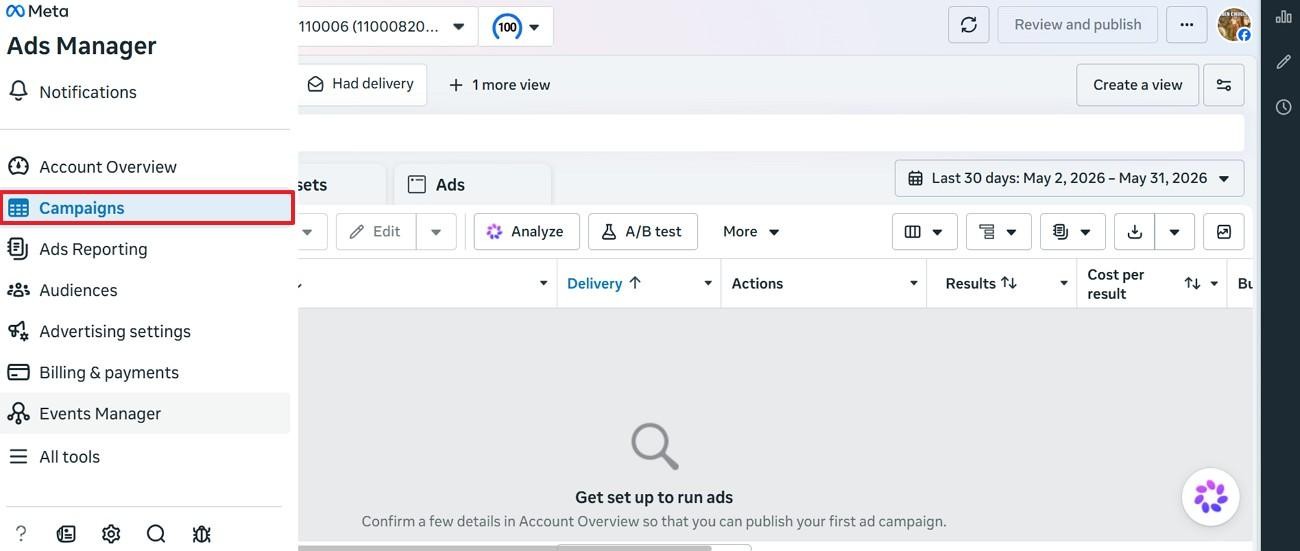
Task: Open the view filter settings icon
Action: tap(1223, 85)
